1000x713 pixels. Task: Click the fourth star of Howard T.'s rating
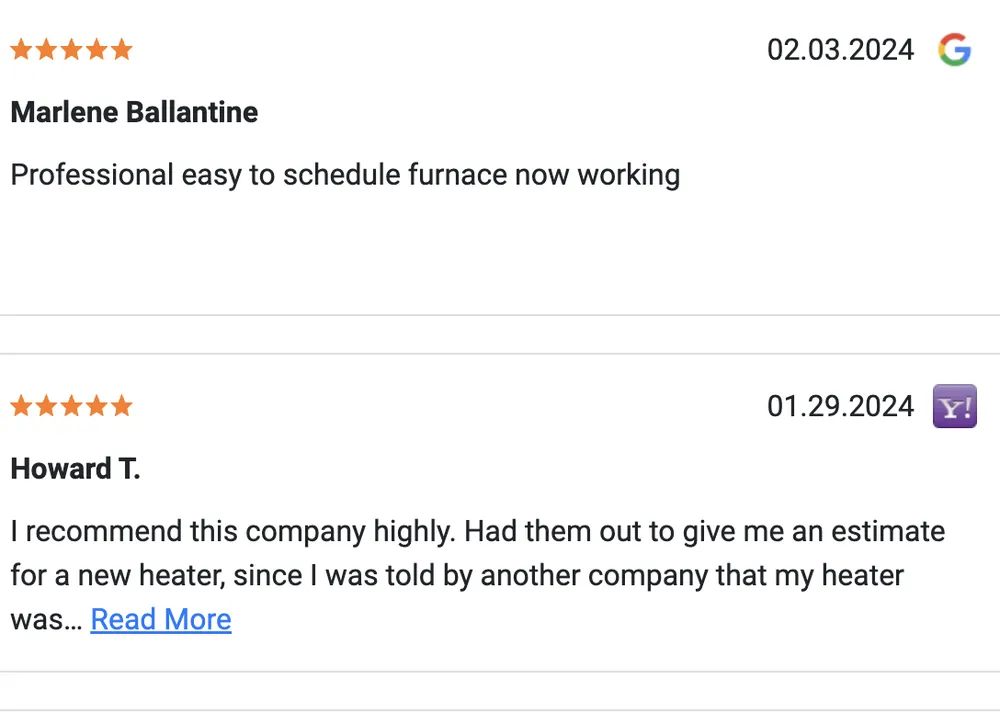click(x=96, y=406)
